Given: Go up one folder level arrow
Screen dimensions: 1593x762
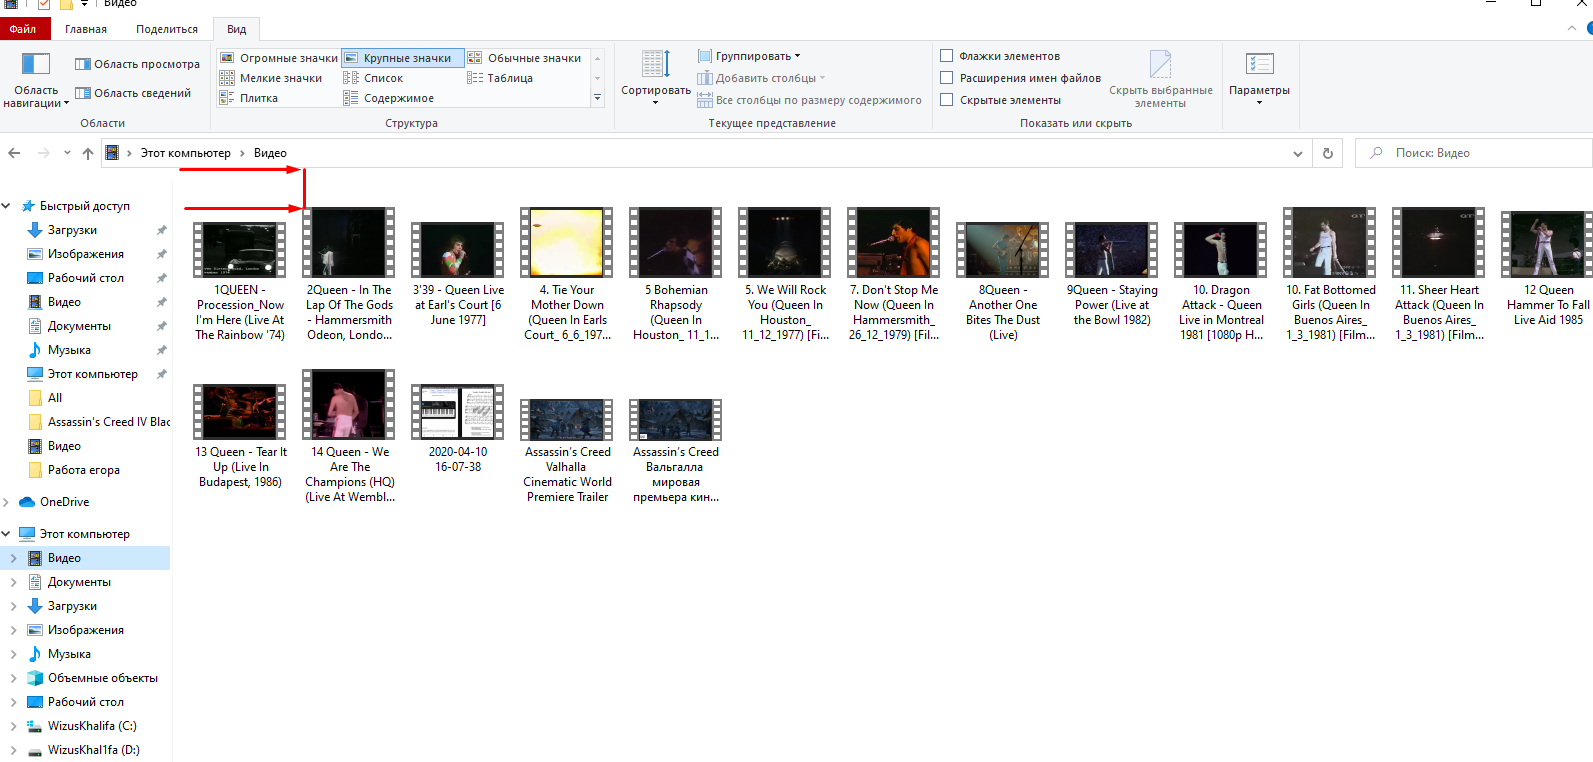Looking at the screenshot, I should [88, 153].
